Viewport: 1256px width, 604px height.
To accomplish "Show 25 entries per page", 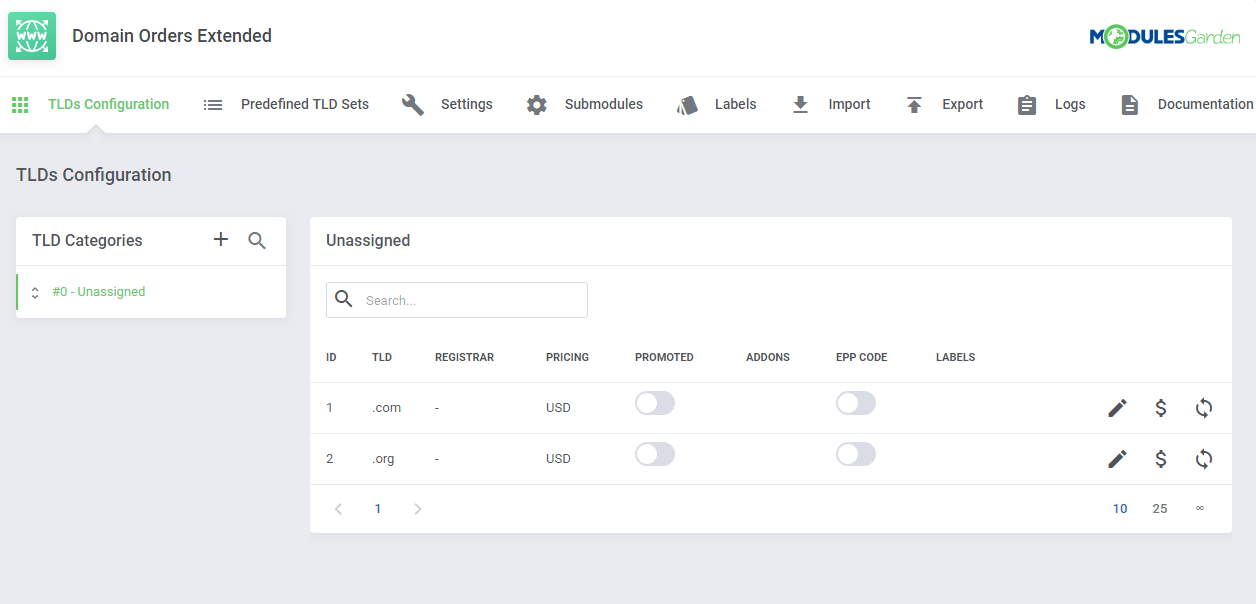I will (1160, 509).
